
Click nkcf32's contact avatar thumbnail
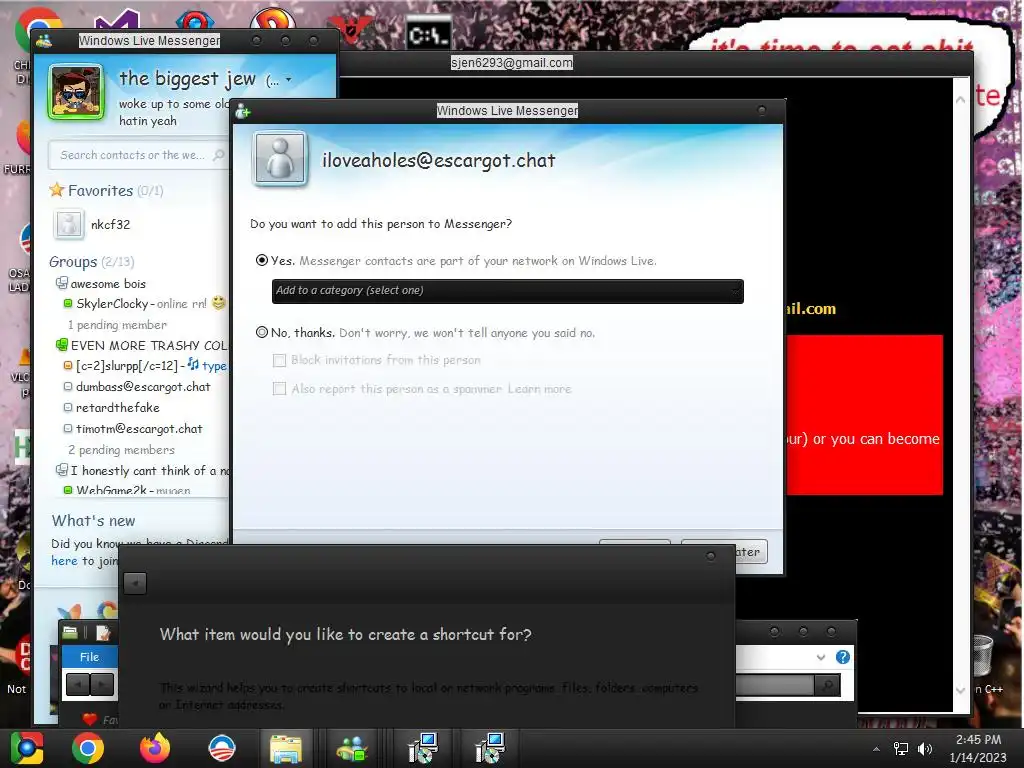point(69,224)
